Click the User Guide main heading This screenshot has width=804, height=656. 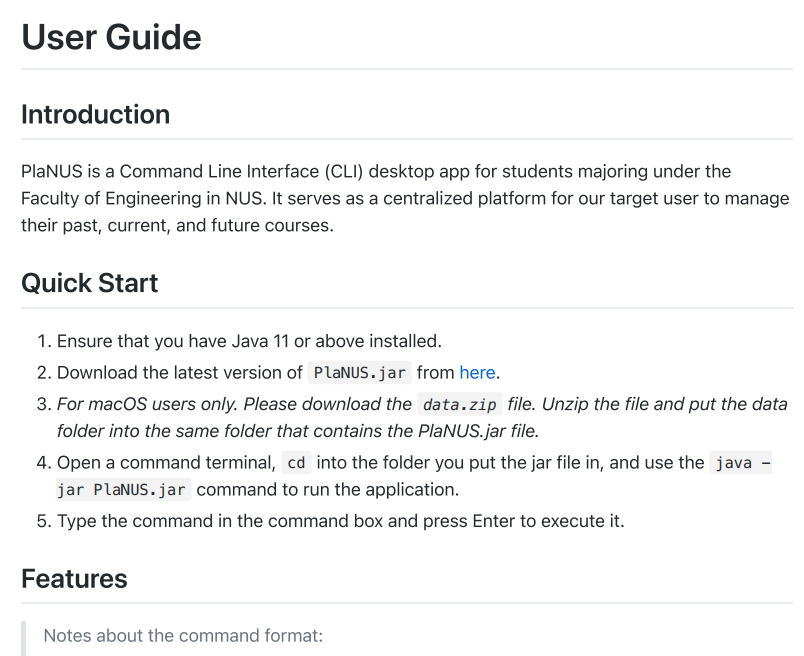coord(111,37)
